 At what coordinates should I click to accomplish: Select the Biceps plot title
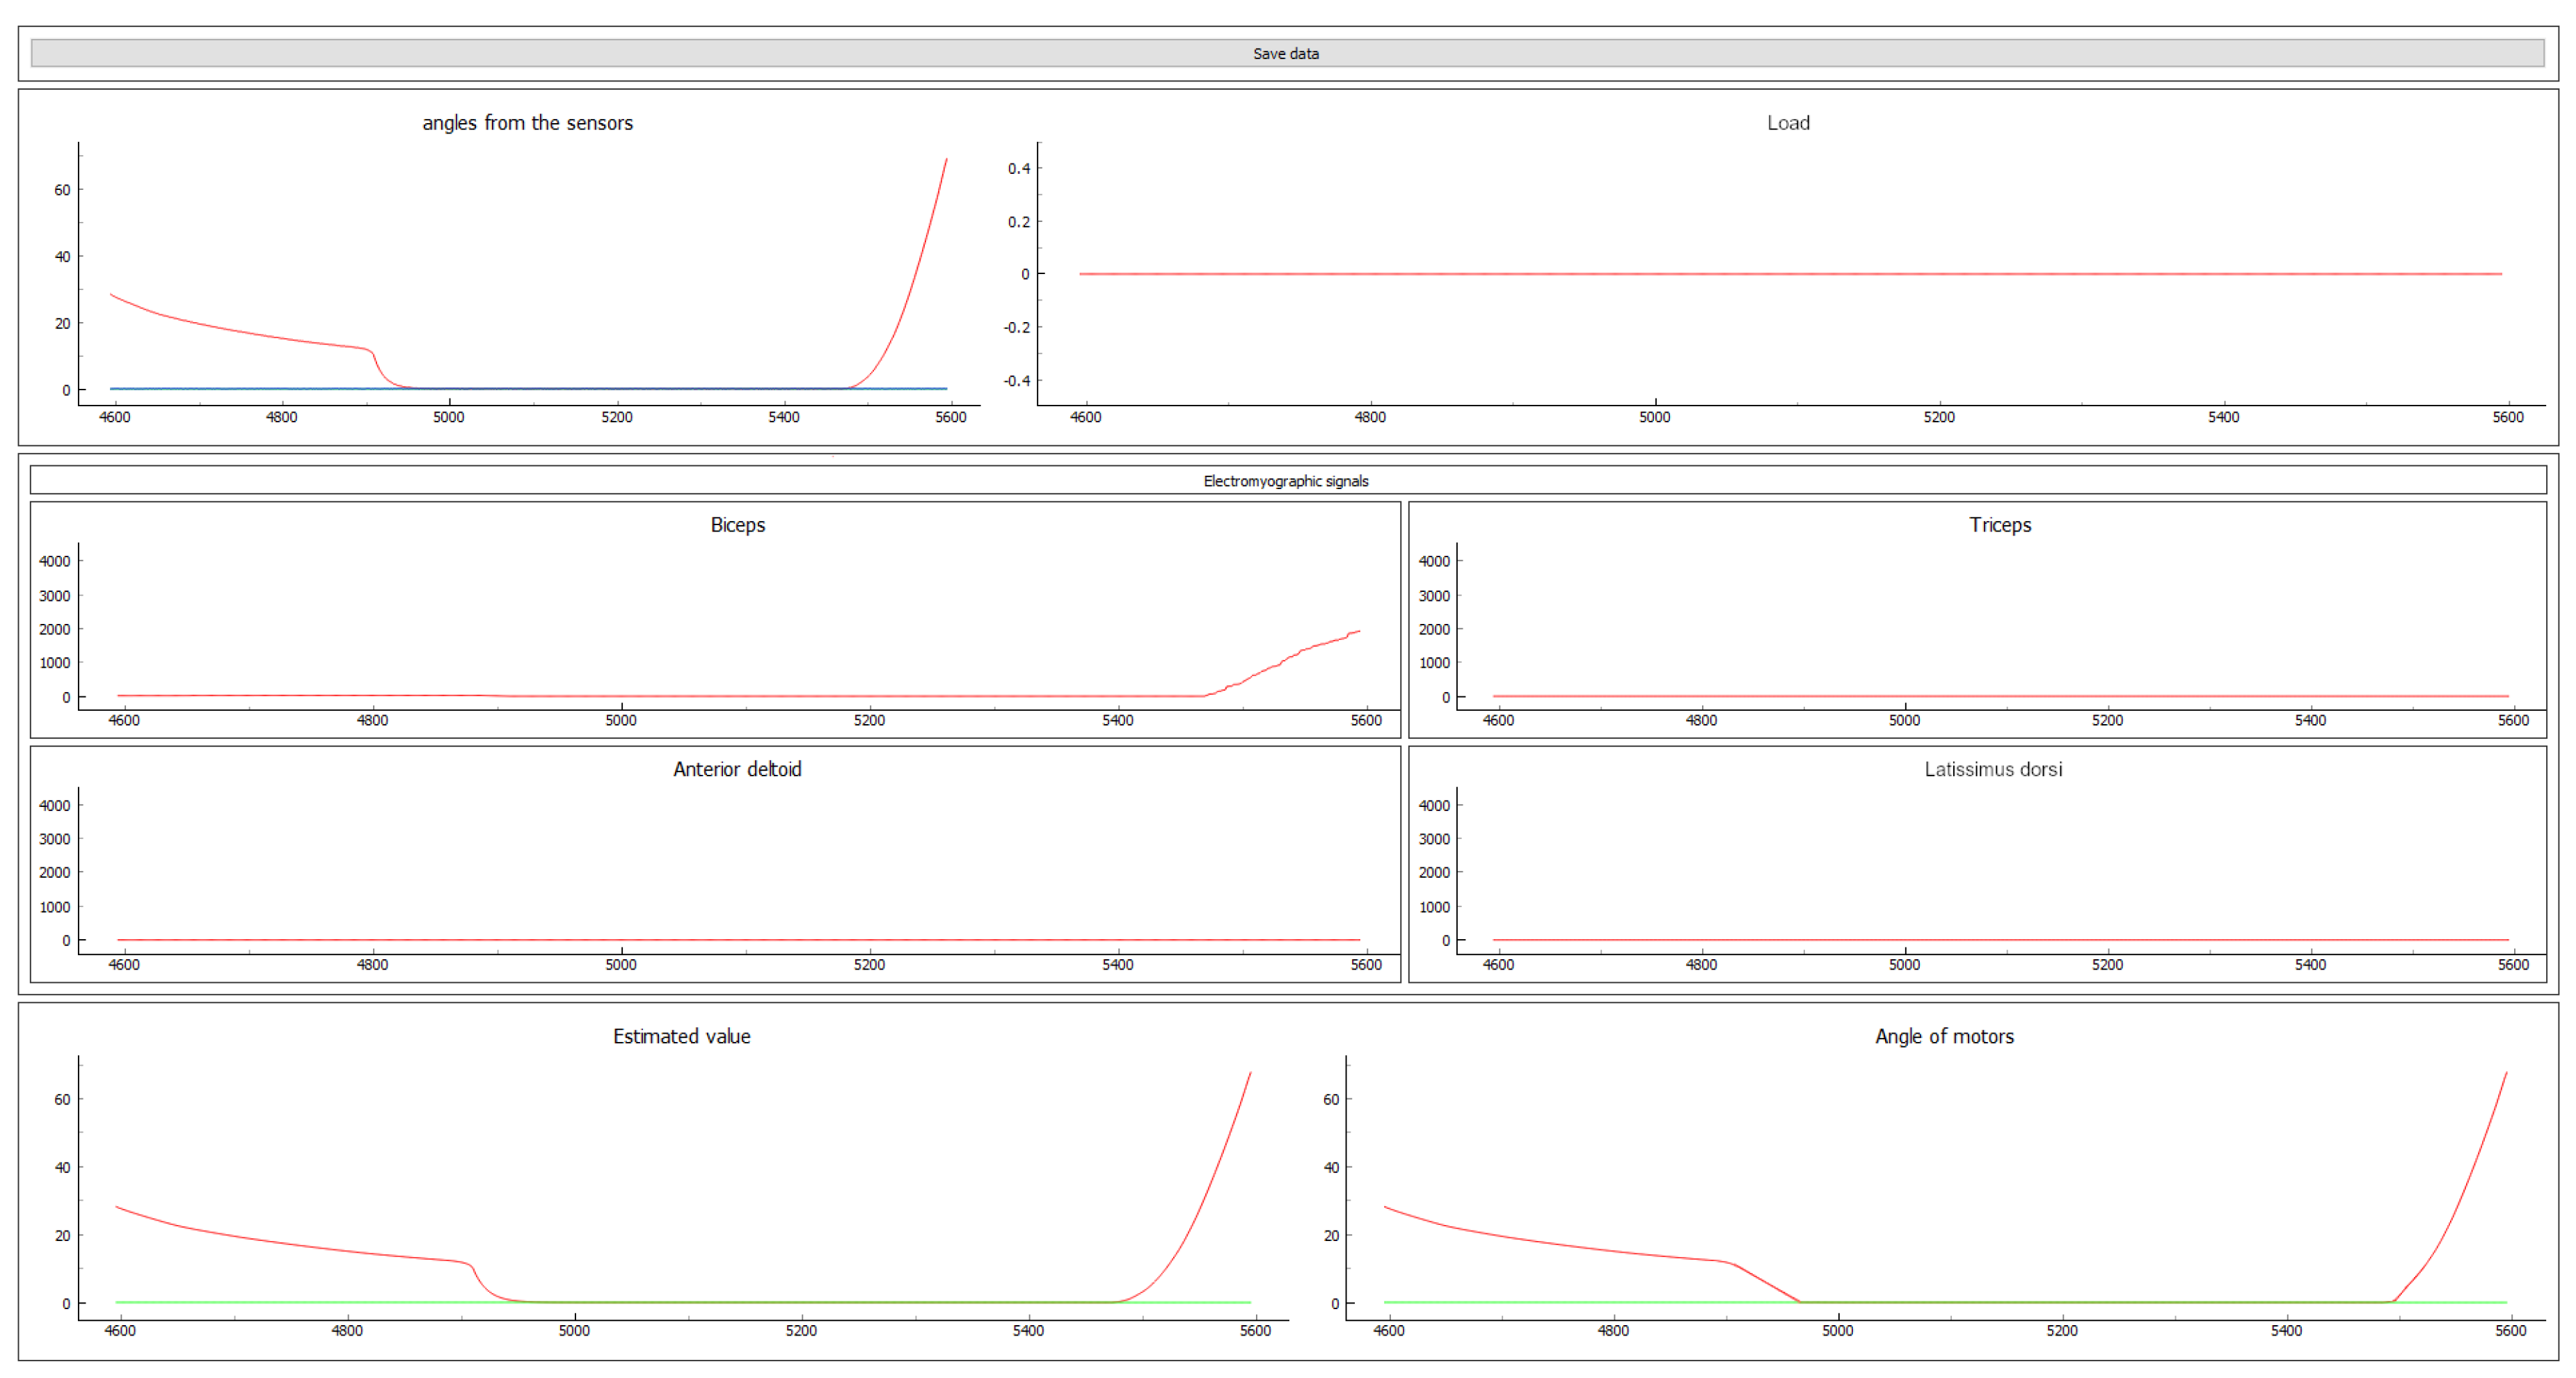coord(738,525)
